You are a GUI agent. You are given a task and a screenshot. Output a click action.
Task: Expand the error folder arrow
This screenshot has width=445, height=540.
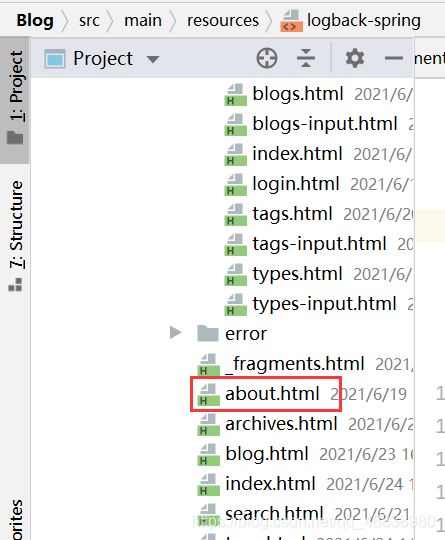point(176,333)
